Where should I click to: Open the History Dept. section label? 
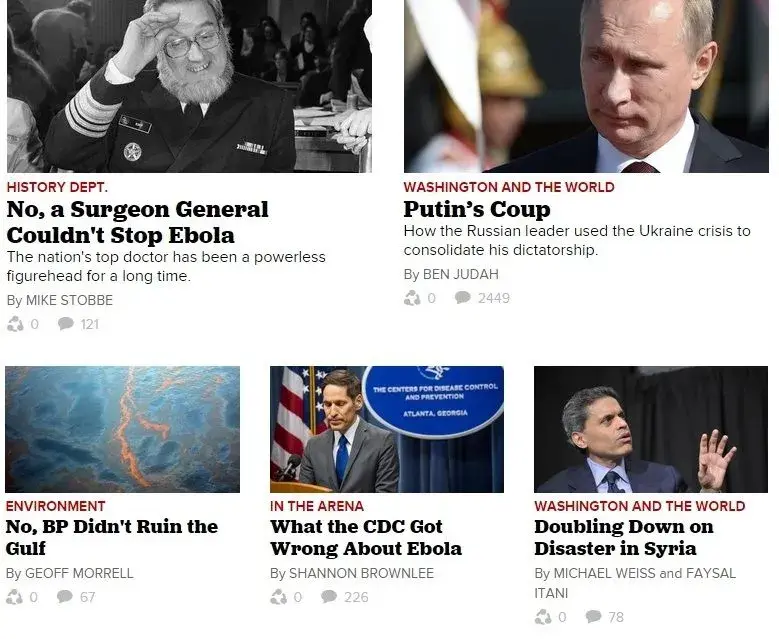click(57, 187)
